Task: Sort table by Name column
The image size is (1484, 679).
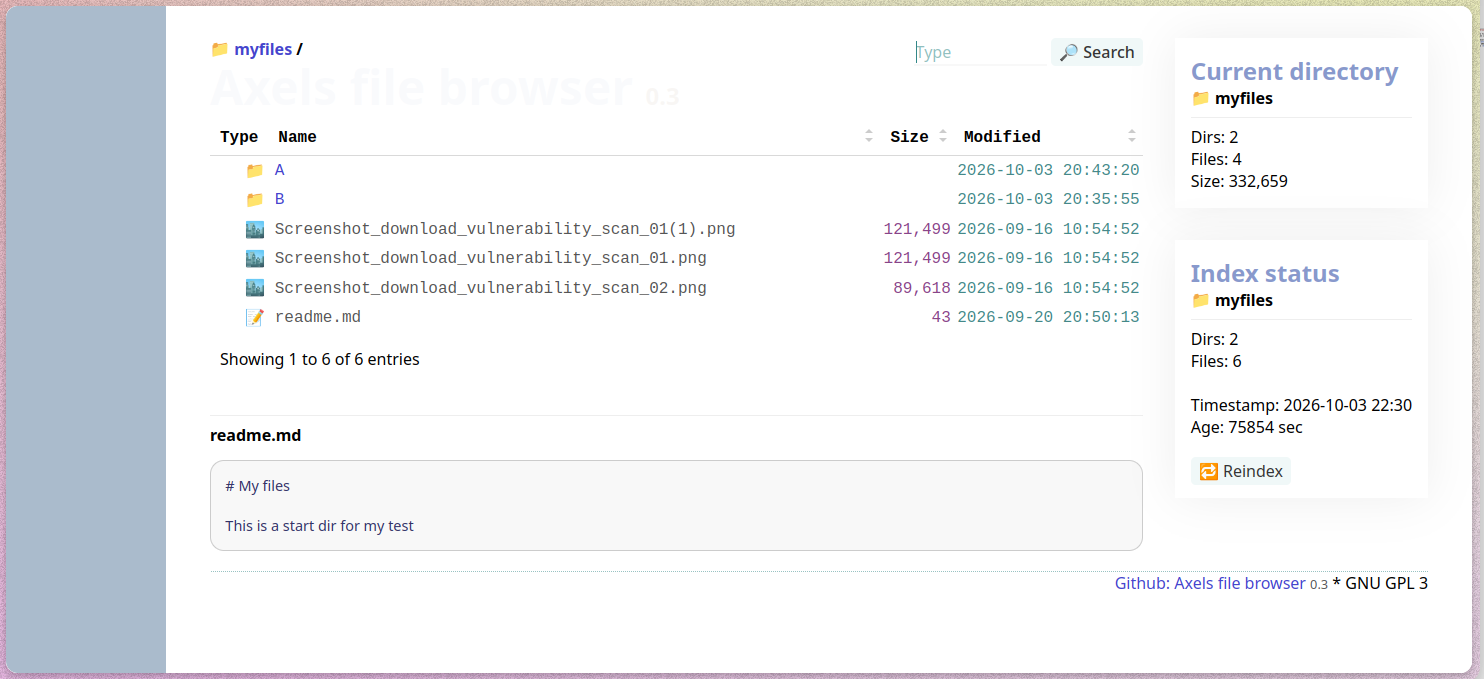Action: (x=575, y=137)
